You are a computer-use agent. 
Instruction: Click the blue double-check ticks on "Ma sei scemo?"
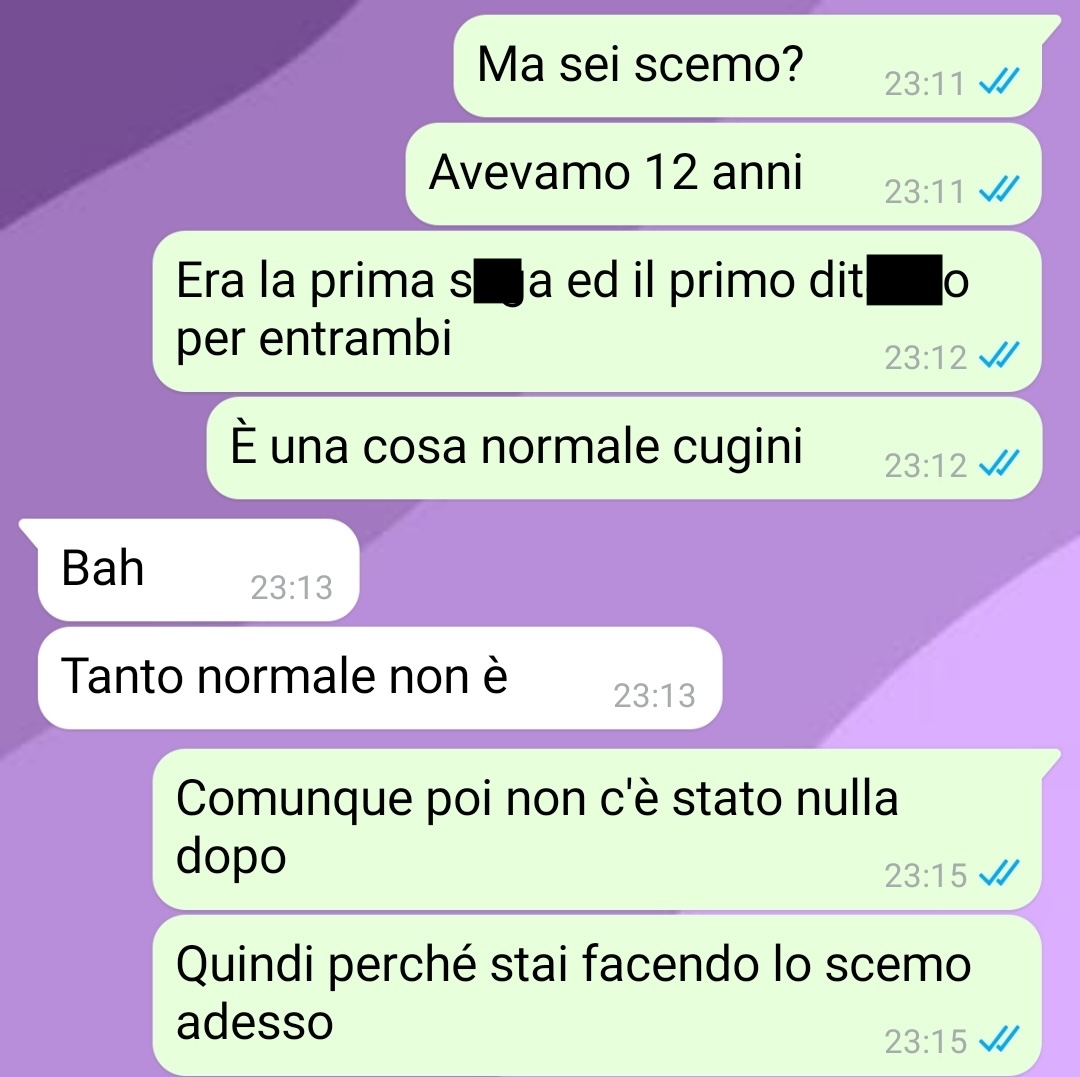pos(999,82)
